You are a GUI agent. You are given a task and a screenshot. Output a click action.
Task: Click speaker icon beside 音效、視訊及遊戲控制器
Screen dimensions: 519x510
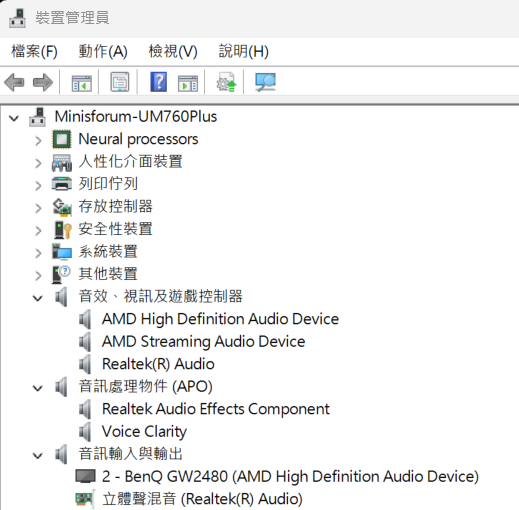click(61, 297)
